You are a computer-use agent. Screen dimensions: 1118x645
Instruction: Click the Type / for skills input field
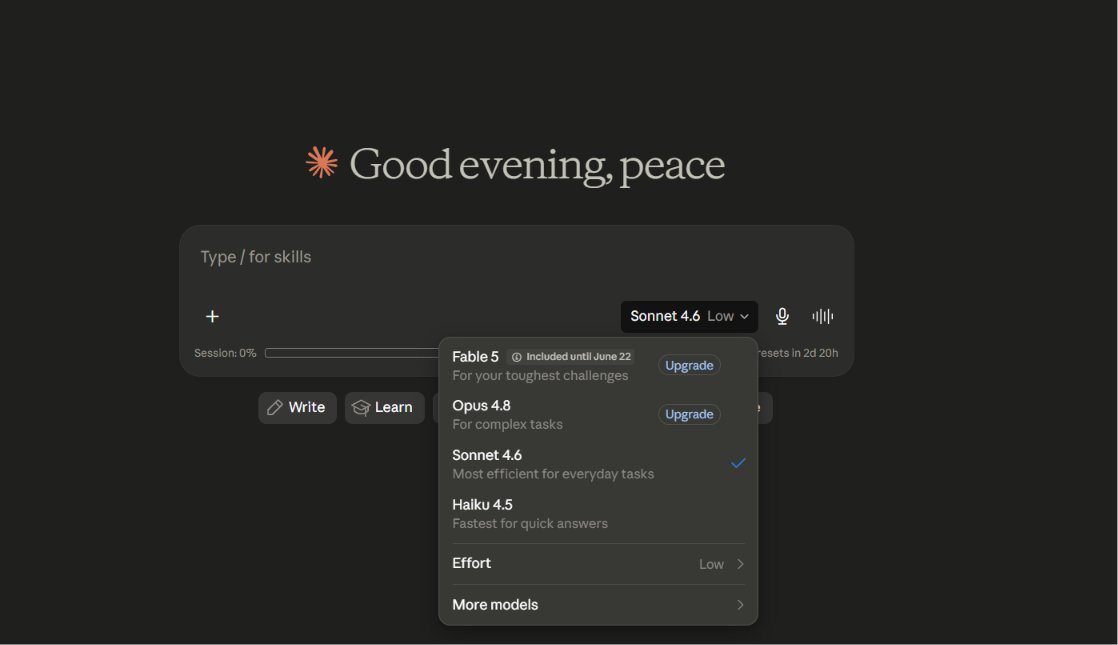[516, 257]
